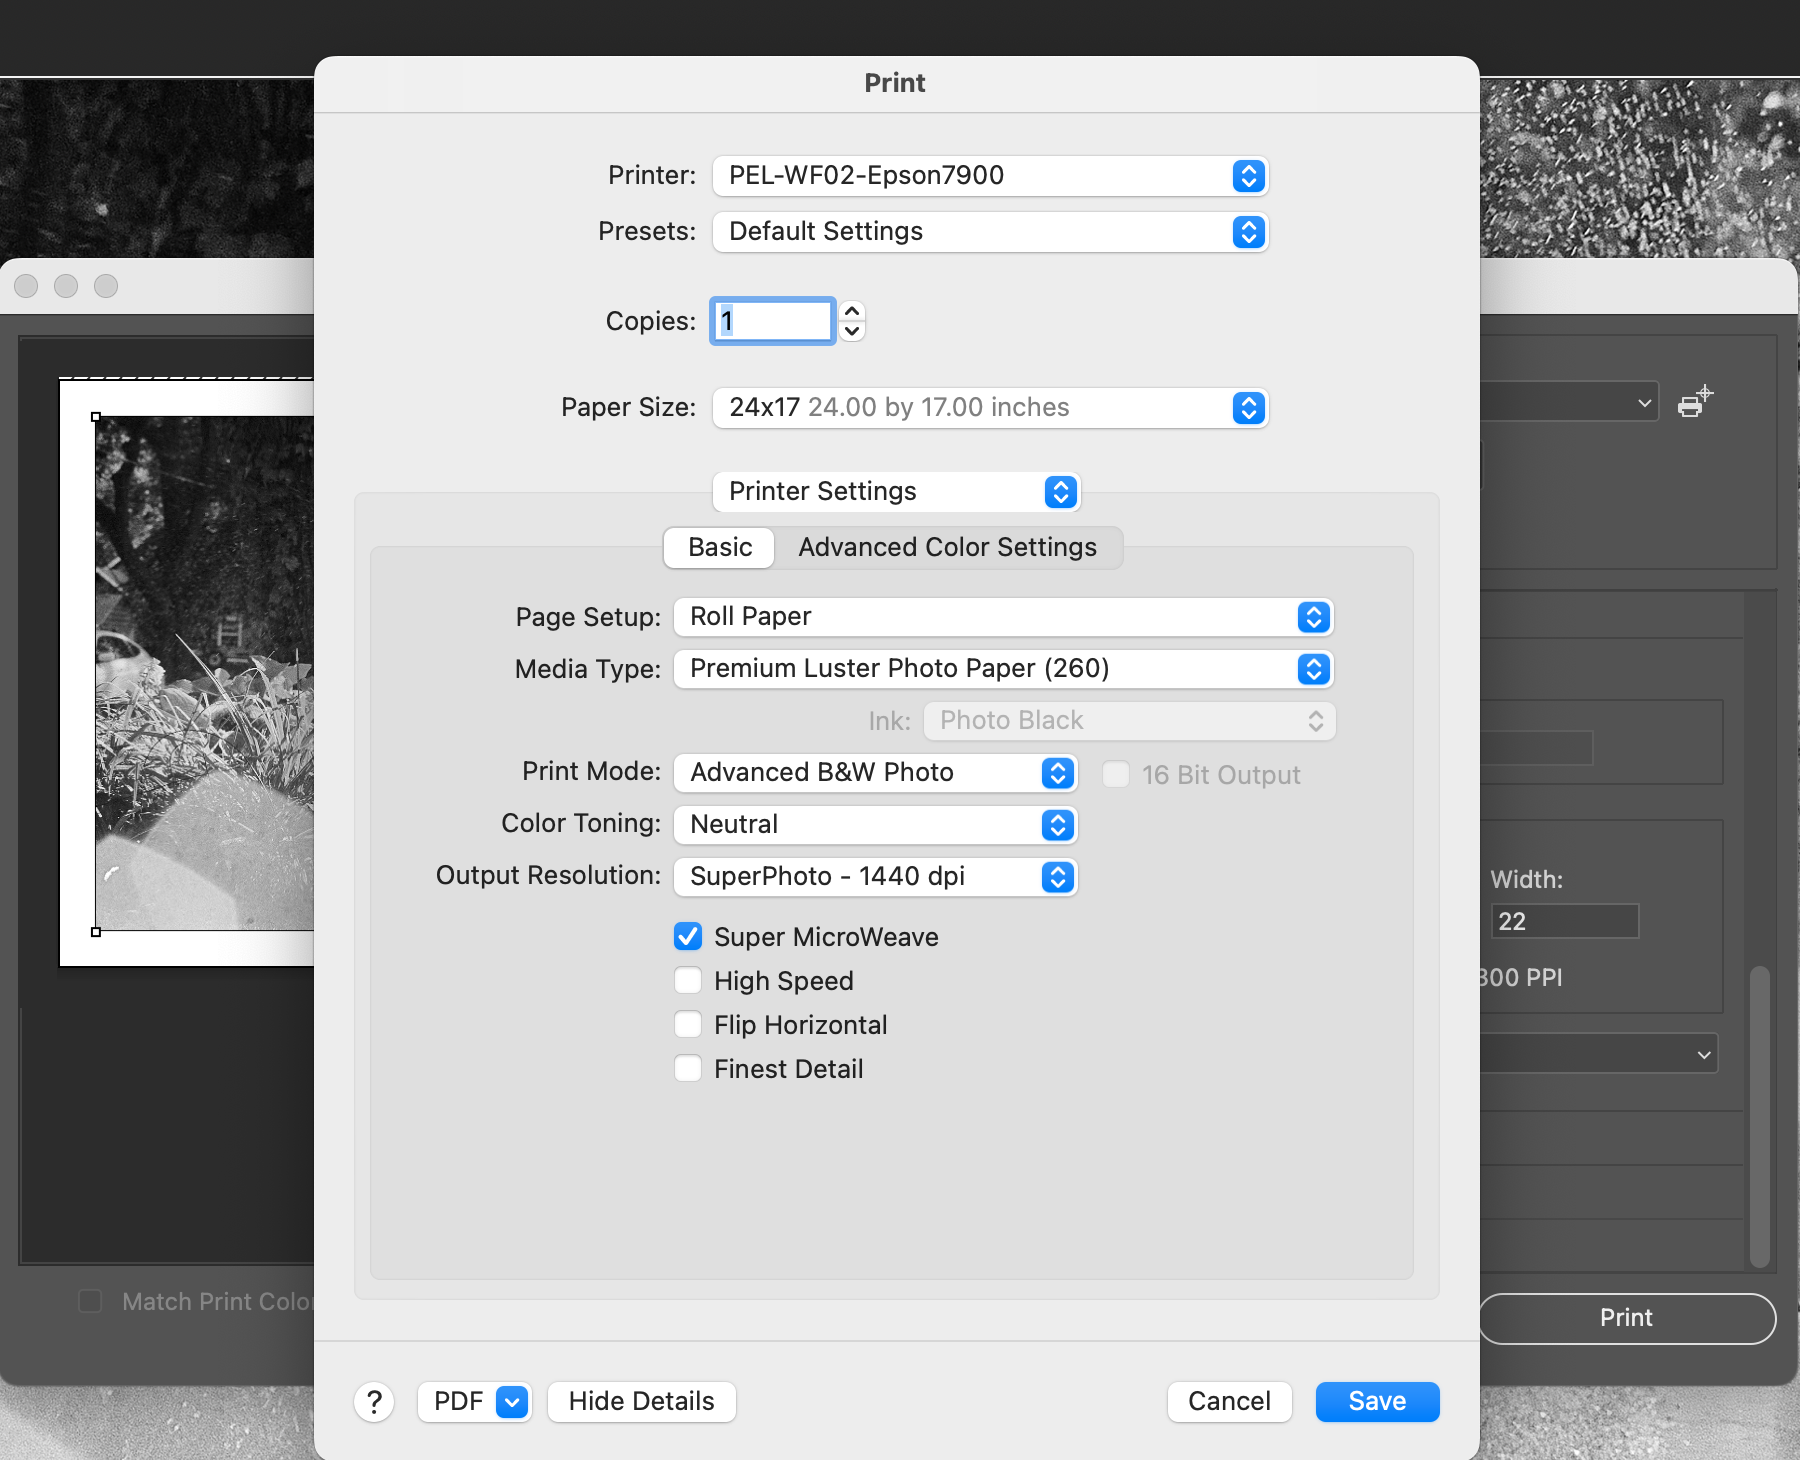This screenshot has height=1460, width=1800.
Task: Enable the Finest Detail checkbox
Action: coord(688,1069)
